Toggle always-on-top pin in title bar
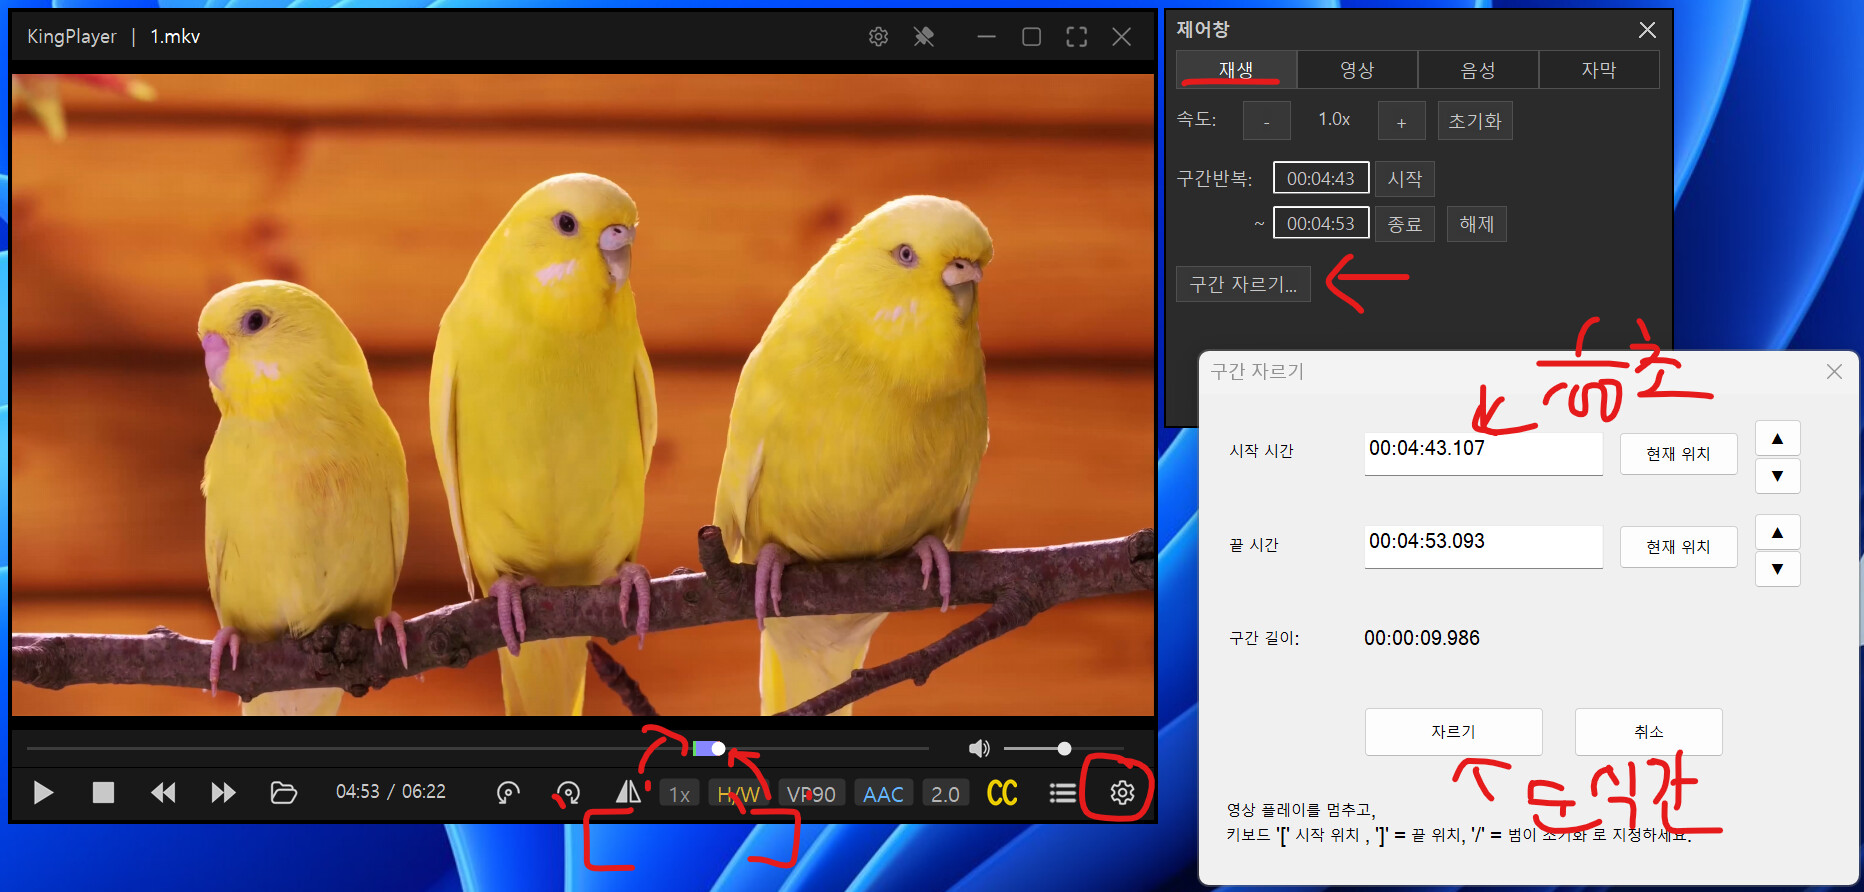Viewport: 1864px width, 892px height. (x=924, y=37)
